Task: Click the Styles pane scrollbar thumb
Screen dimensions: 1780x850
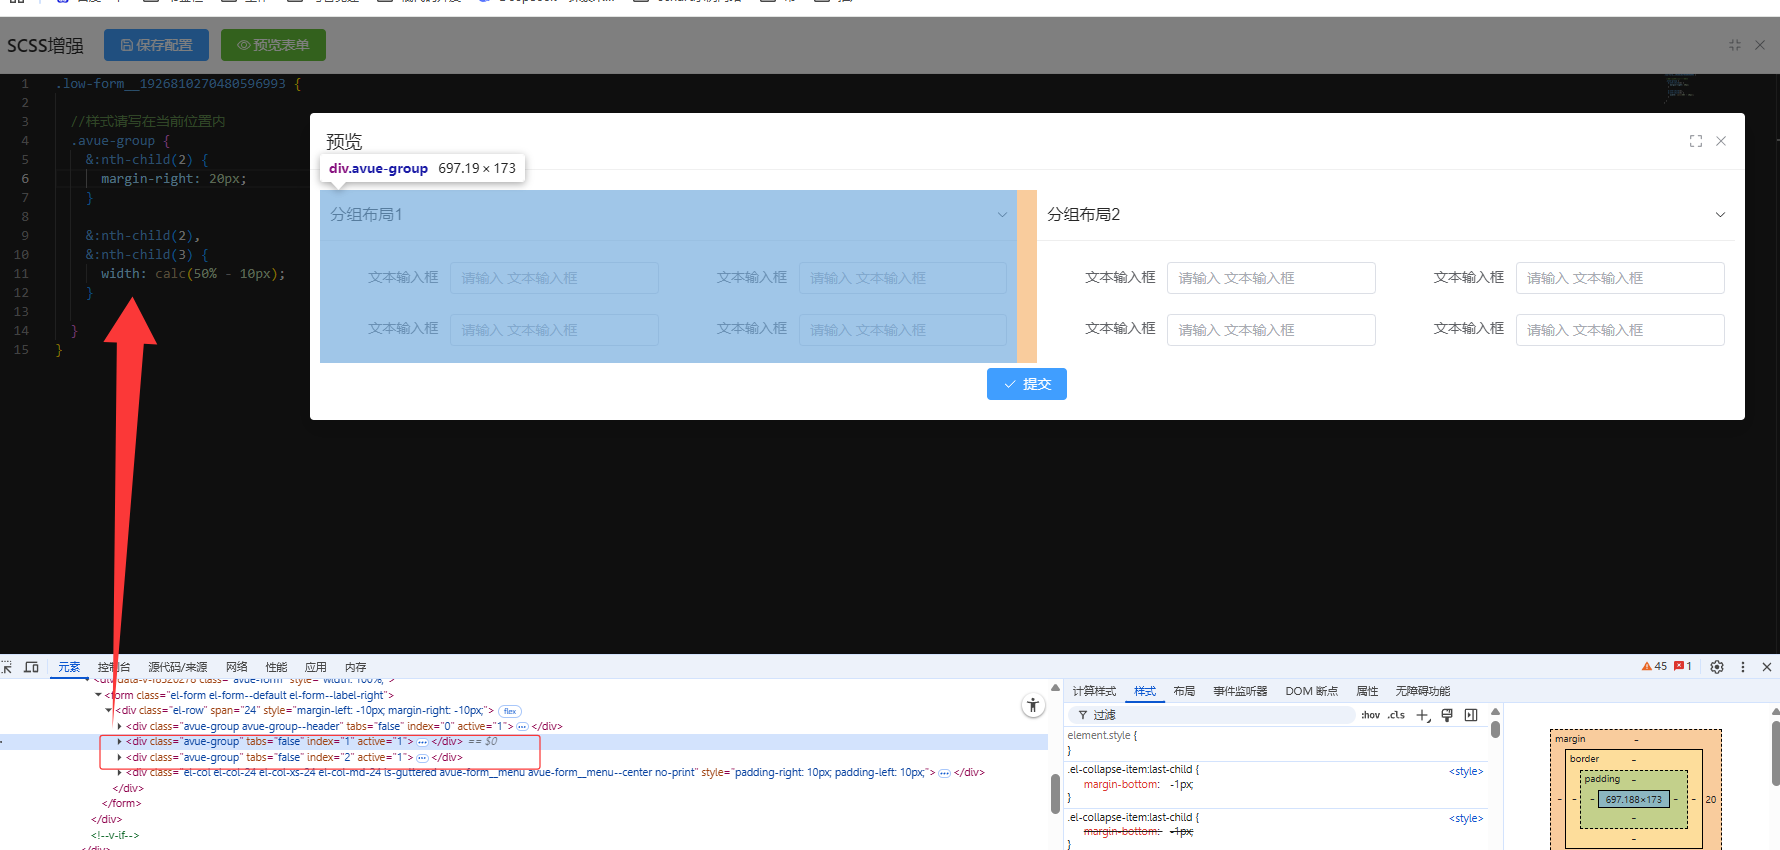Action: [x=1495, y=729]
